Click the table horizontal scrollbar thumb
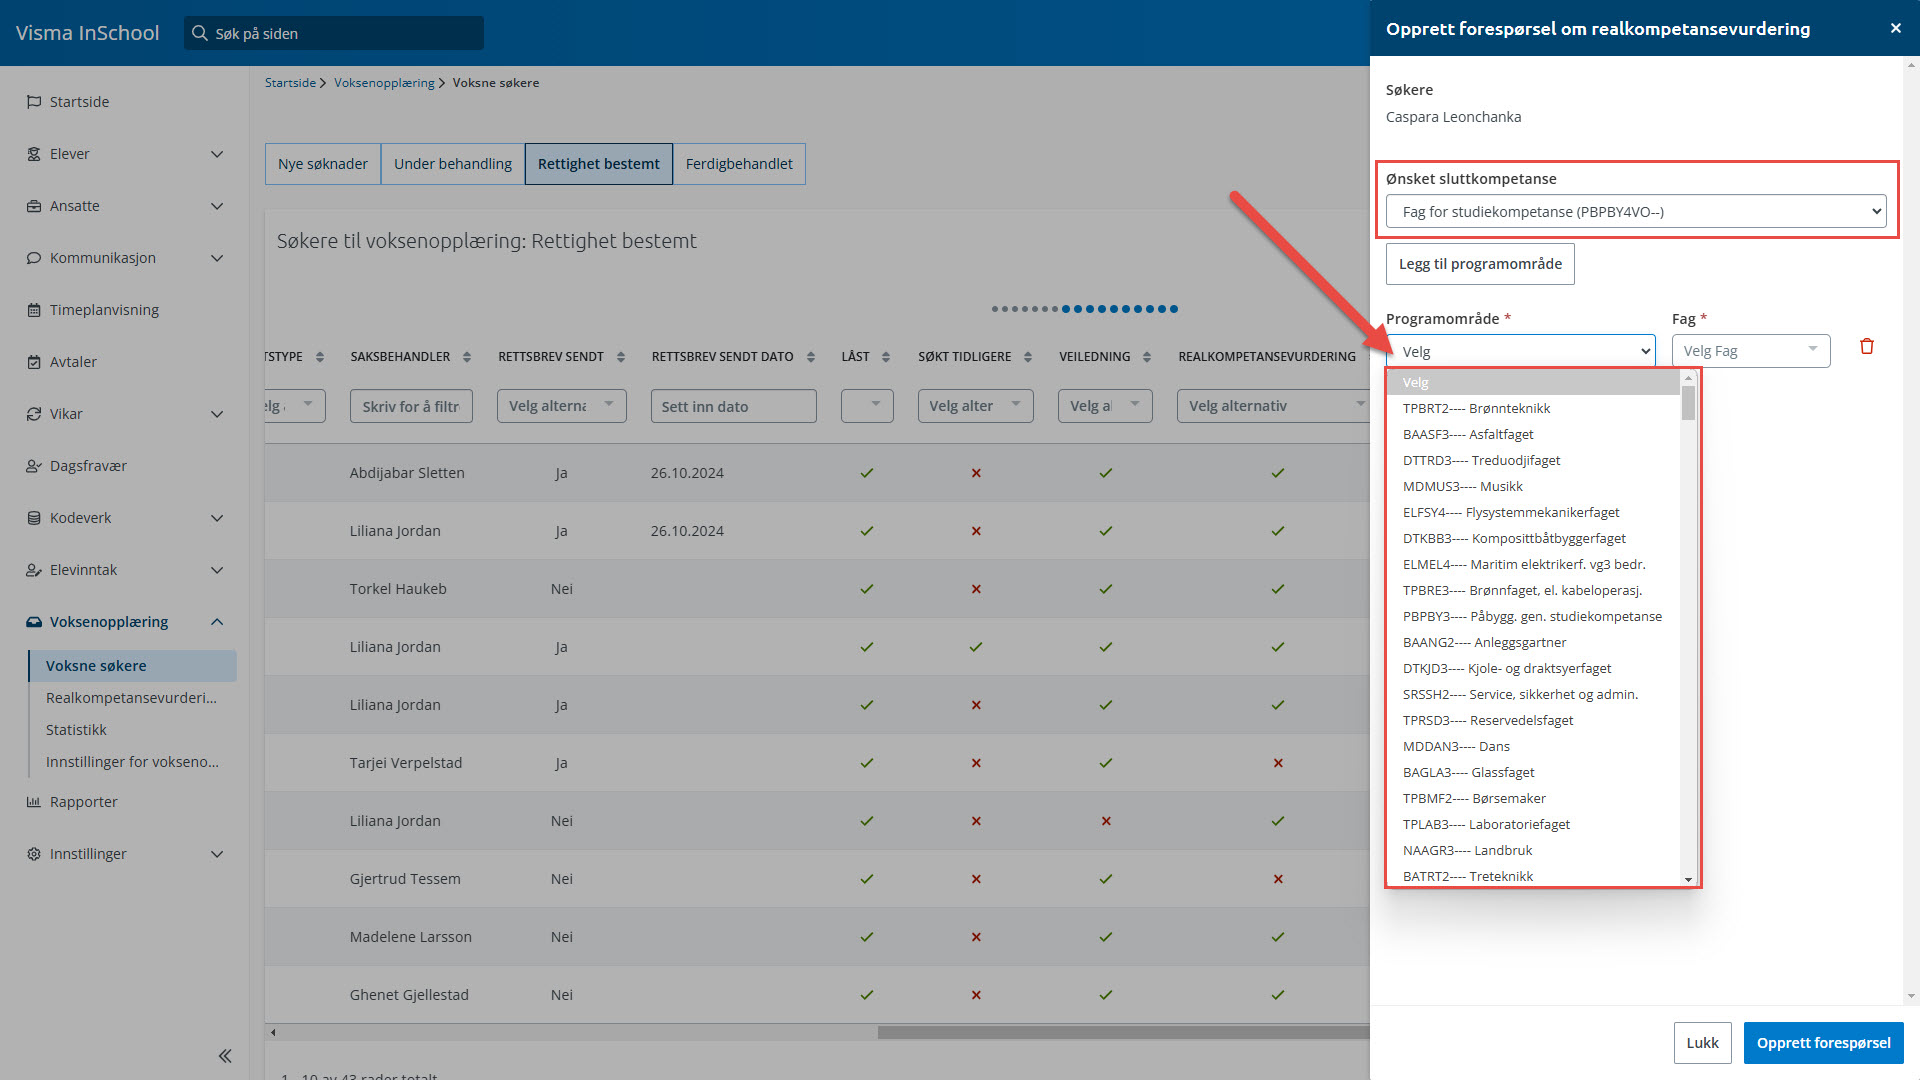 1123,1032
